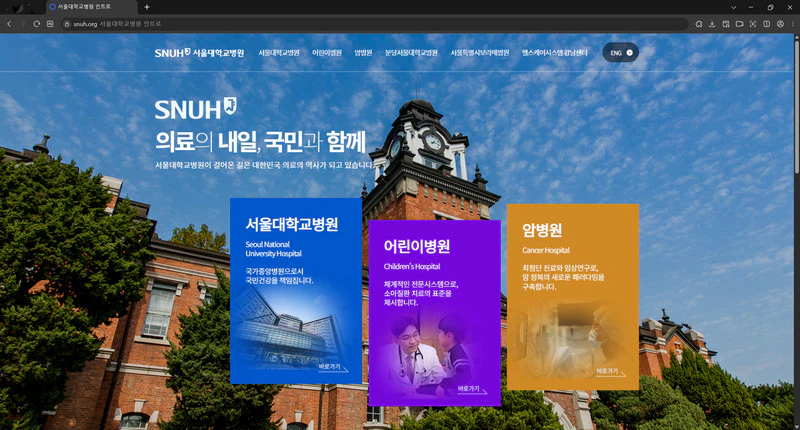The height and width of the screenshot is (430, 800).
Task: Open the orange 암병원 card
Action: pyautogui.click(x=573, y=297)
